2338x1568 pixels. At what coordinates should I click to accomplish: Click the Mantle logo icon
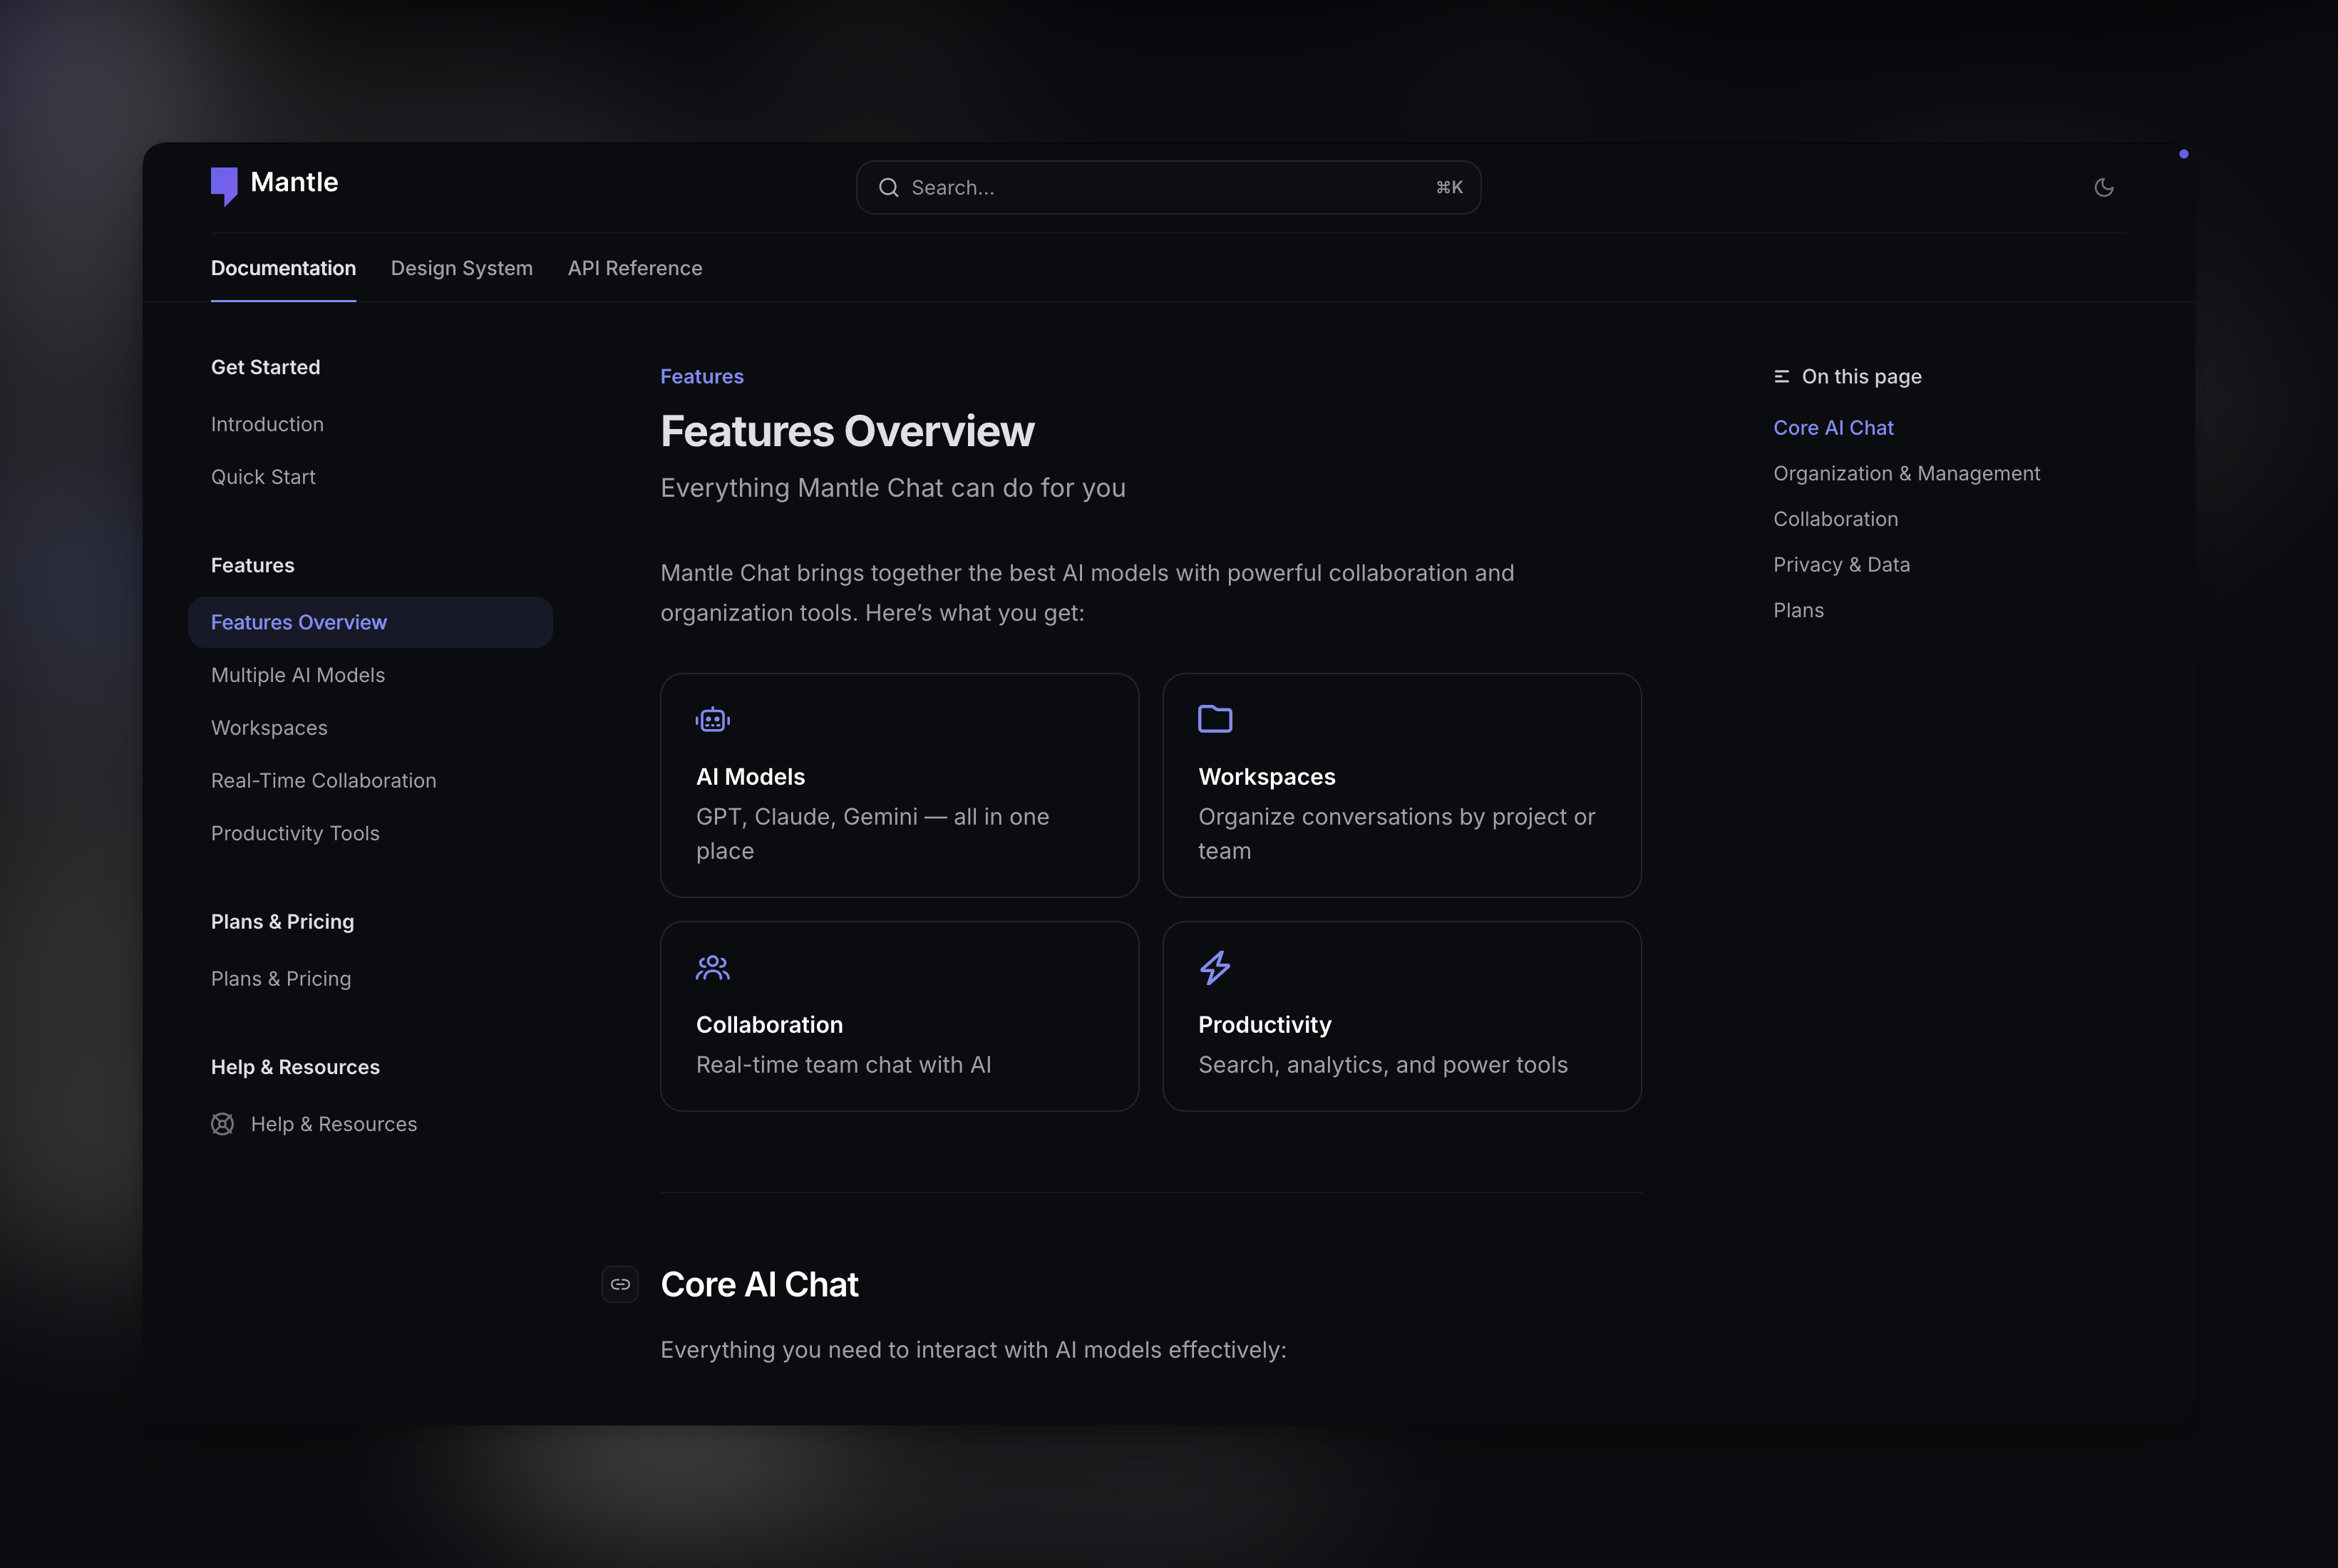224,186
